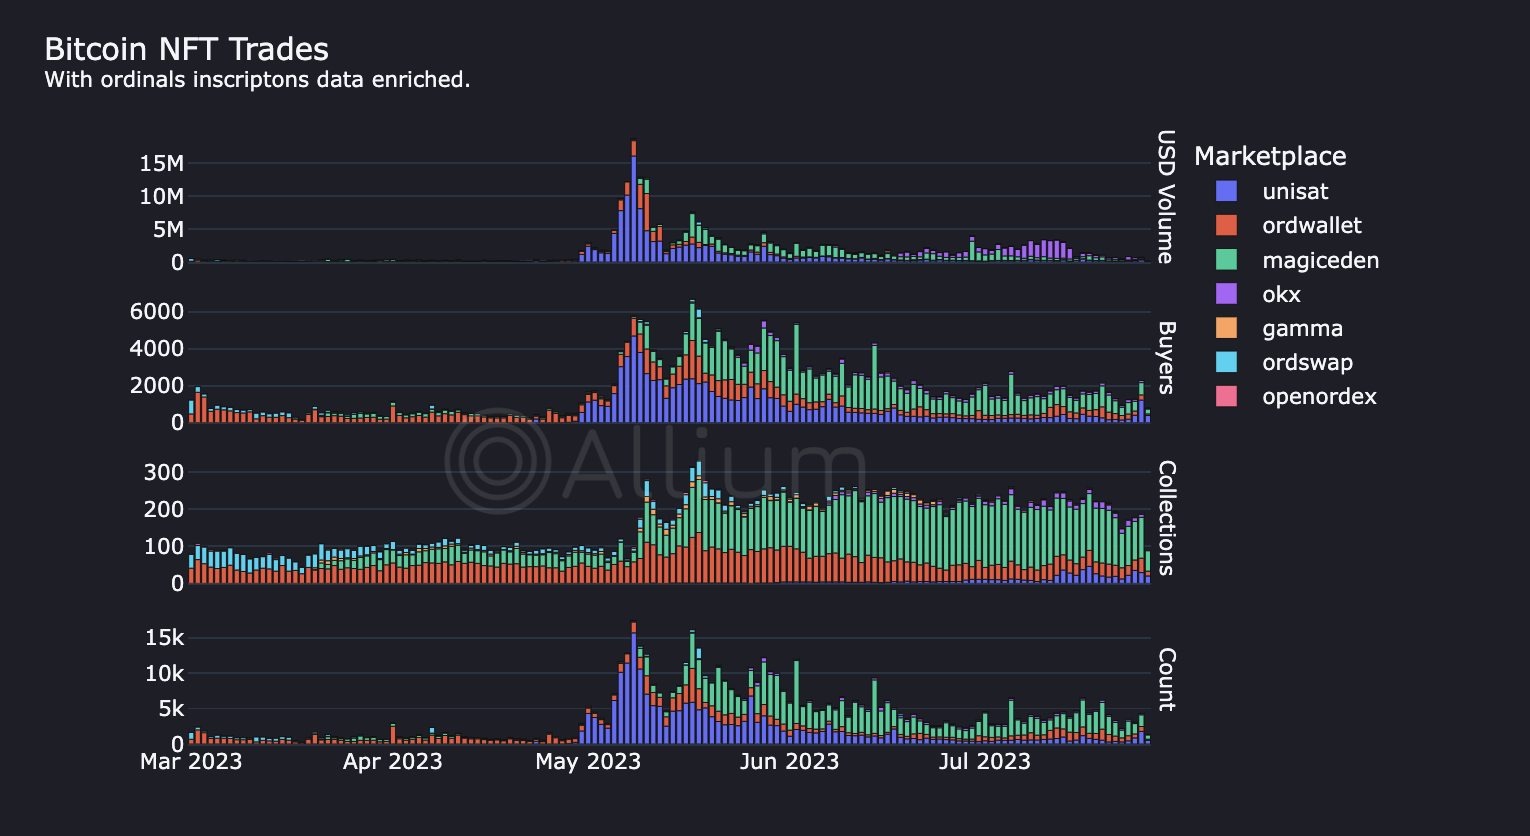Click the 5M tick on USD Volume axis

point(167,229)
